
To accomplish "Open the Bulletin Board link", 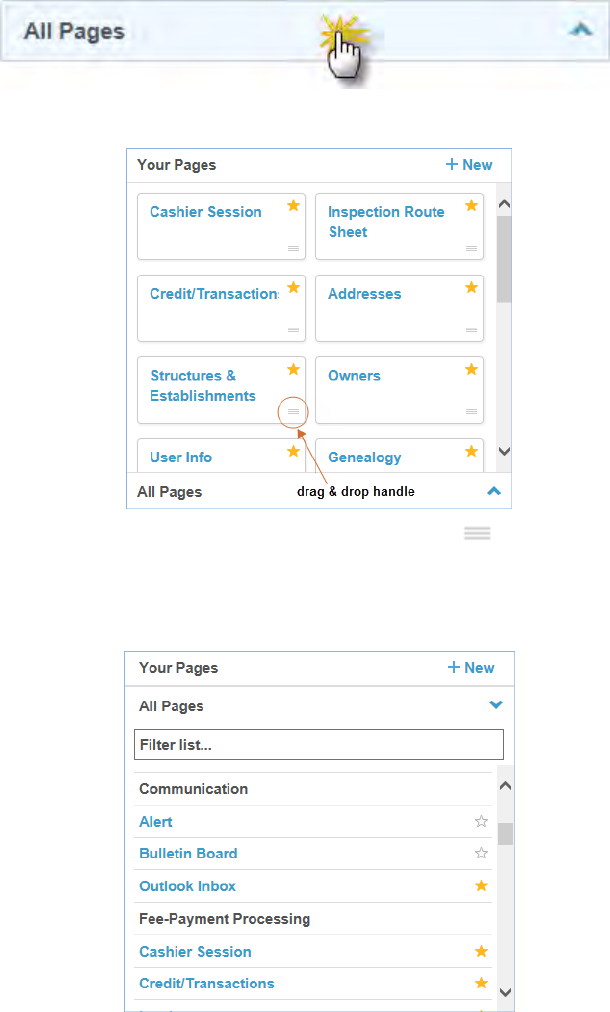I will pyautogui.click(x=188, y=854).
